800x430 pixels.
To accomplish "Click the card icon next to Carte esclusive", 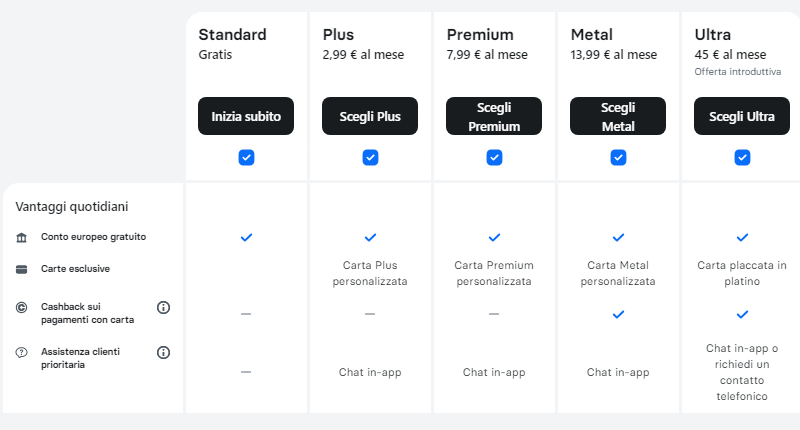I will (x=21, y=269).
